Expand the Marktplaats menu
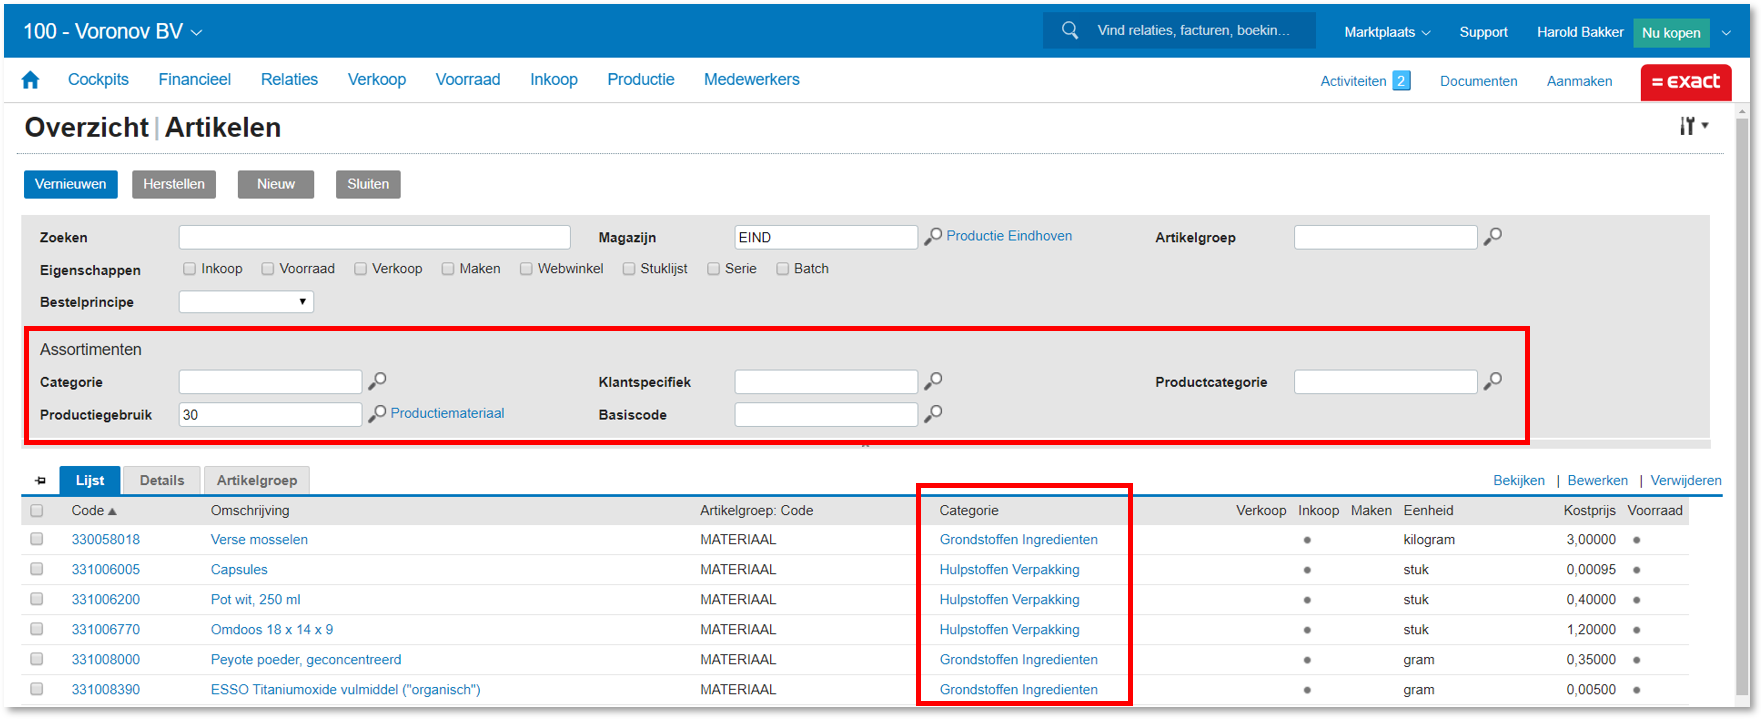This screenshot has width=1761, height=719. point(1386,32)
